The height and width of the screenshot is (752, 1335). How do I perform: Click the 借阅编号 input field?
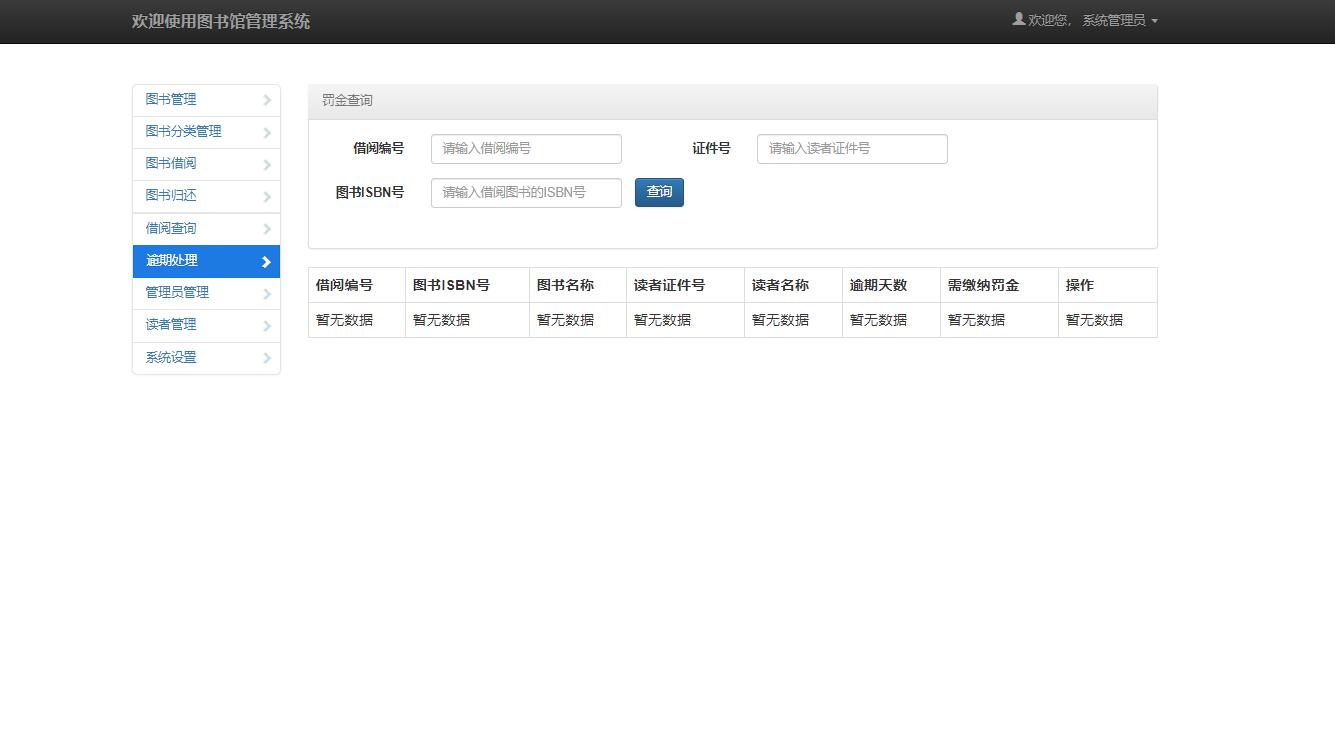pos(526,148)
